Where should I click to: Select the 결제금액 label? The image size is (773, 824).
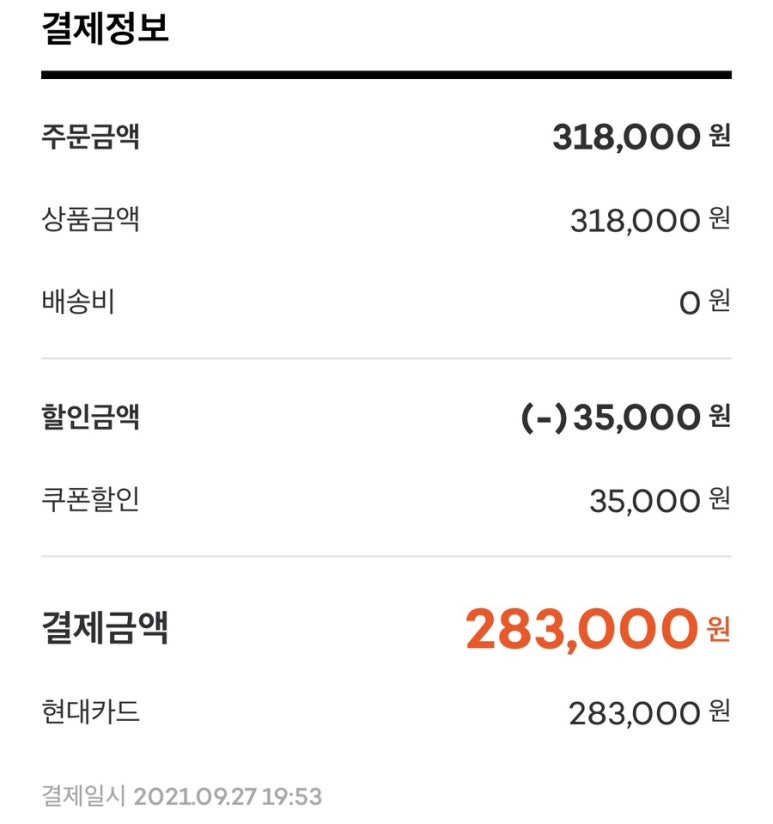coord(105,628)
